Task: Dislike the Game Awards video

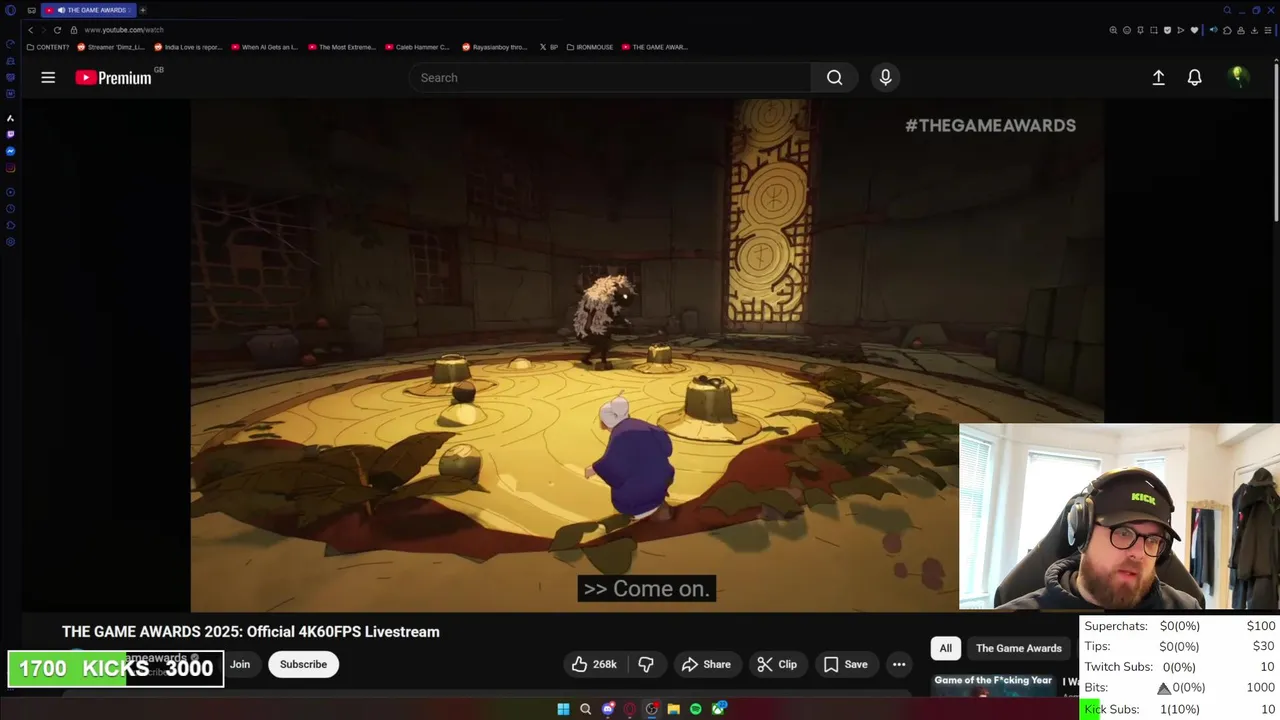Action: click(x=646, y=664)
